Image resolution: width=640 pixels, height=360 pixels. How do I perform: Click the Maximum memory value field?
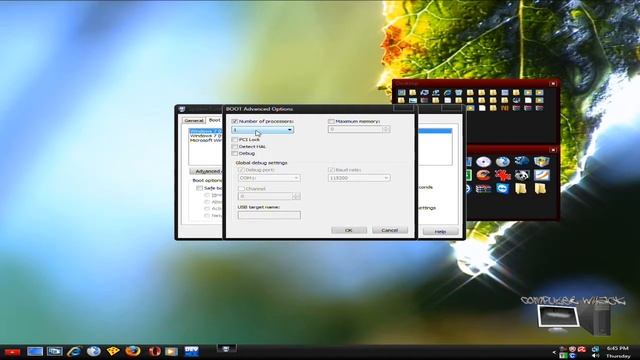[x=355, y=129]
